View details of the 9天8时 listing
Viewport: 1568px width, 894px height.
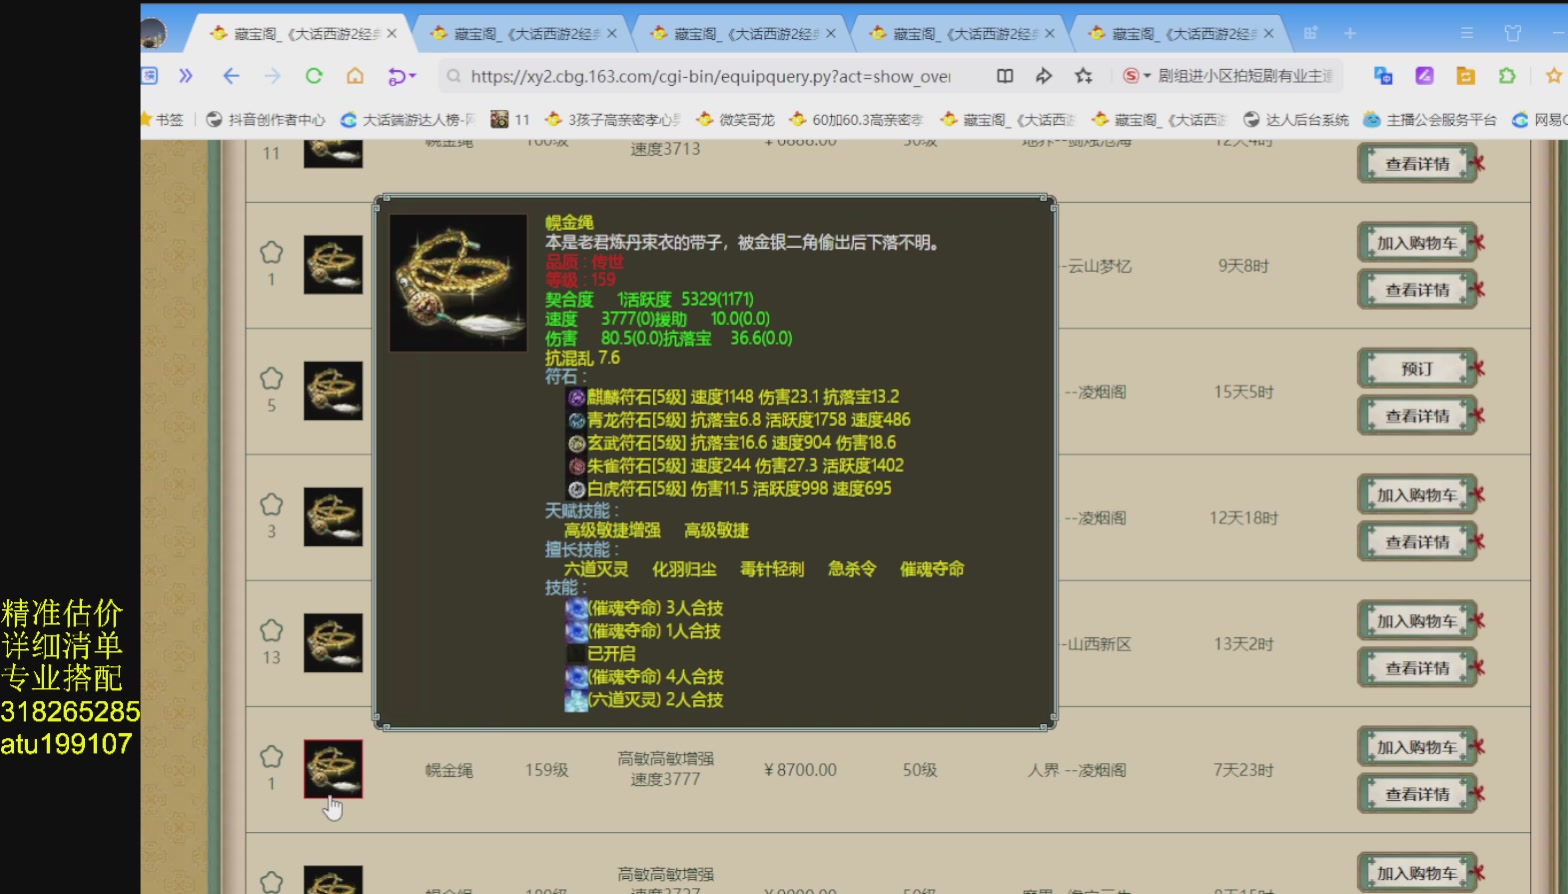click(x=1417, y=290)
